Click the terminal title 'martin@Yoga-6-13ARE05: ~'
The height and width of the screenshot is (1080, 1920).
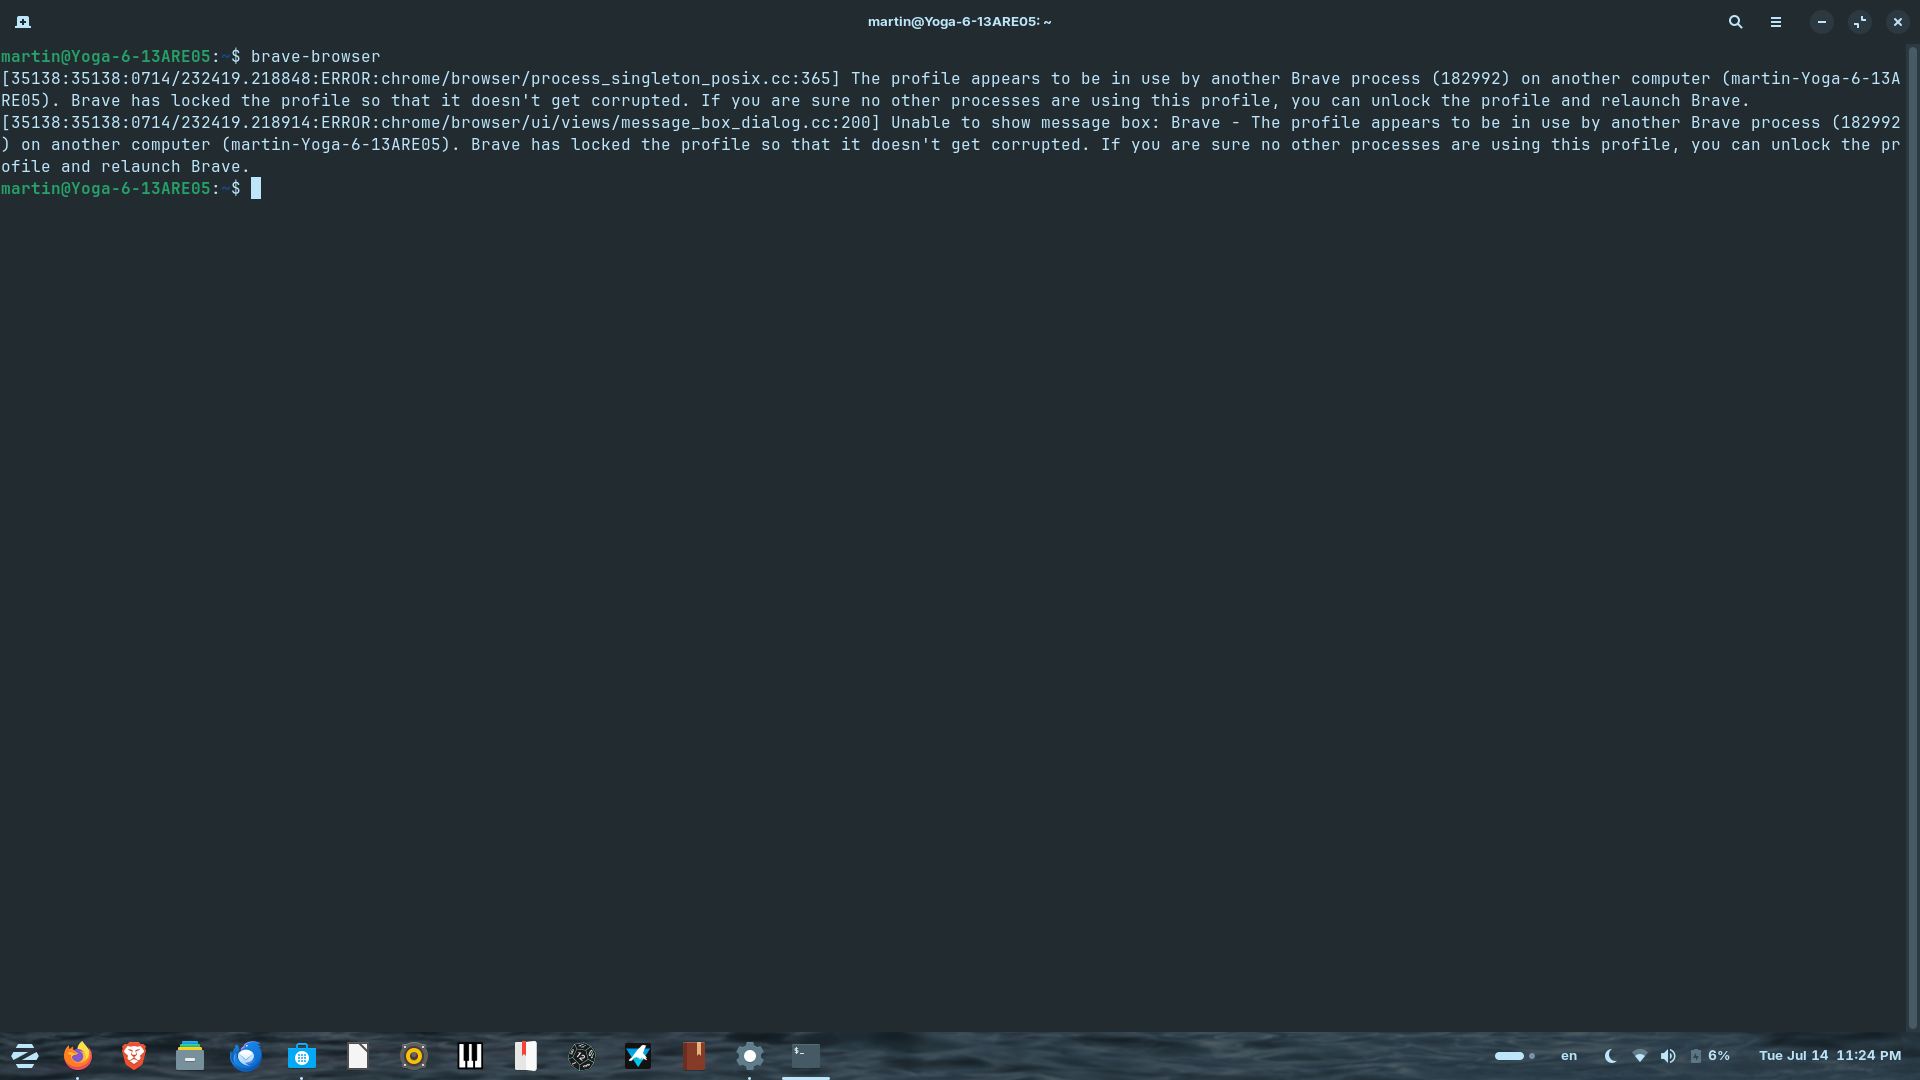point(960,21)
